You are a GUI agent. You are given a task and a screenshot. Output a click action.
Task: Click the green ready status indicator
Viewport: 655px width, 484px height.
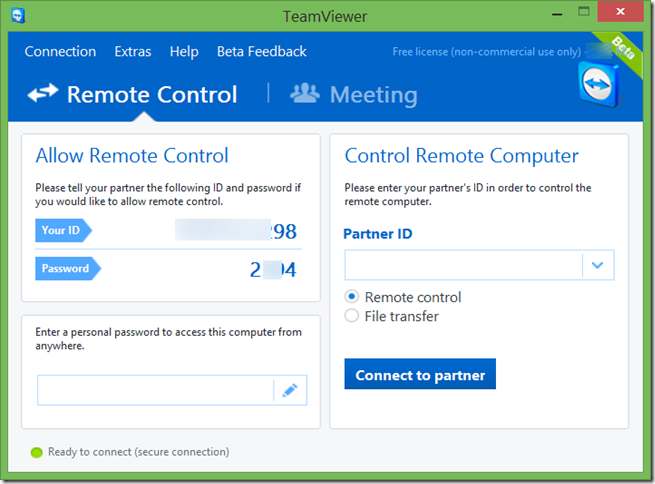(x=37, y=452)
